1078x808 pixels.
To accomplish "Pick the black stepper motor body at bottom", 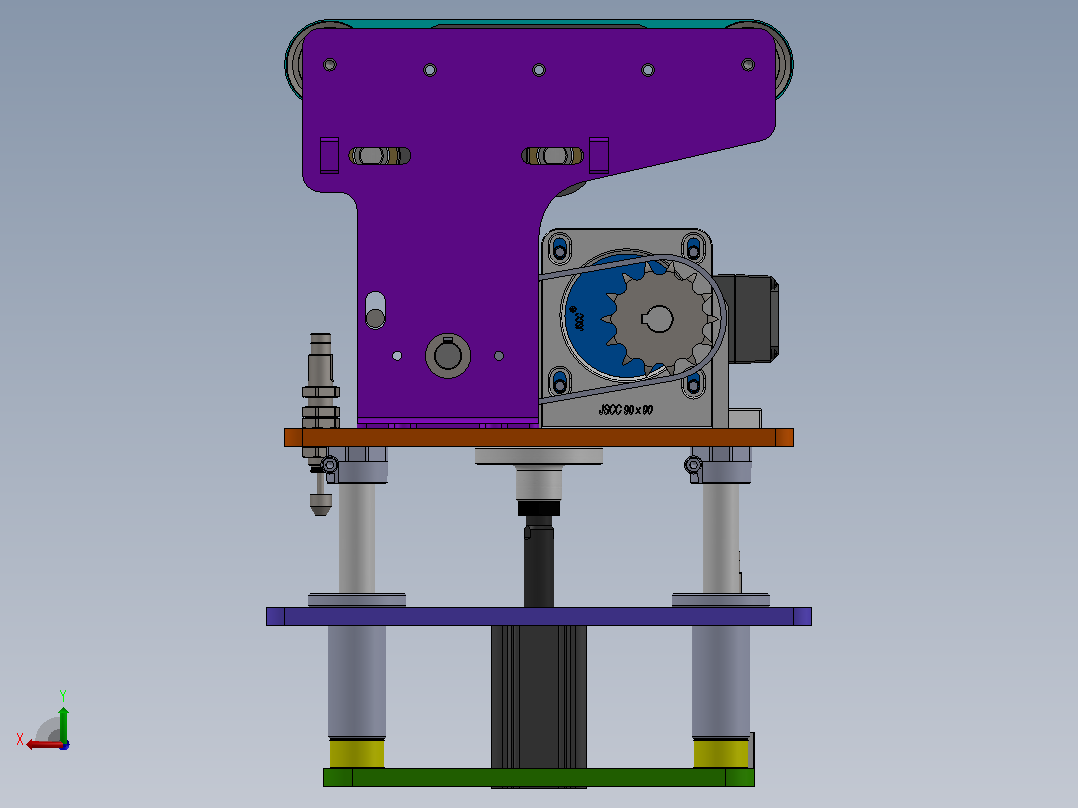I will point(539,696).
